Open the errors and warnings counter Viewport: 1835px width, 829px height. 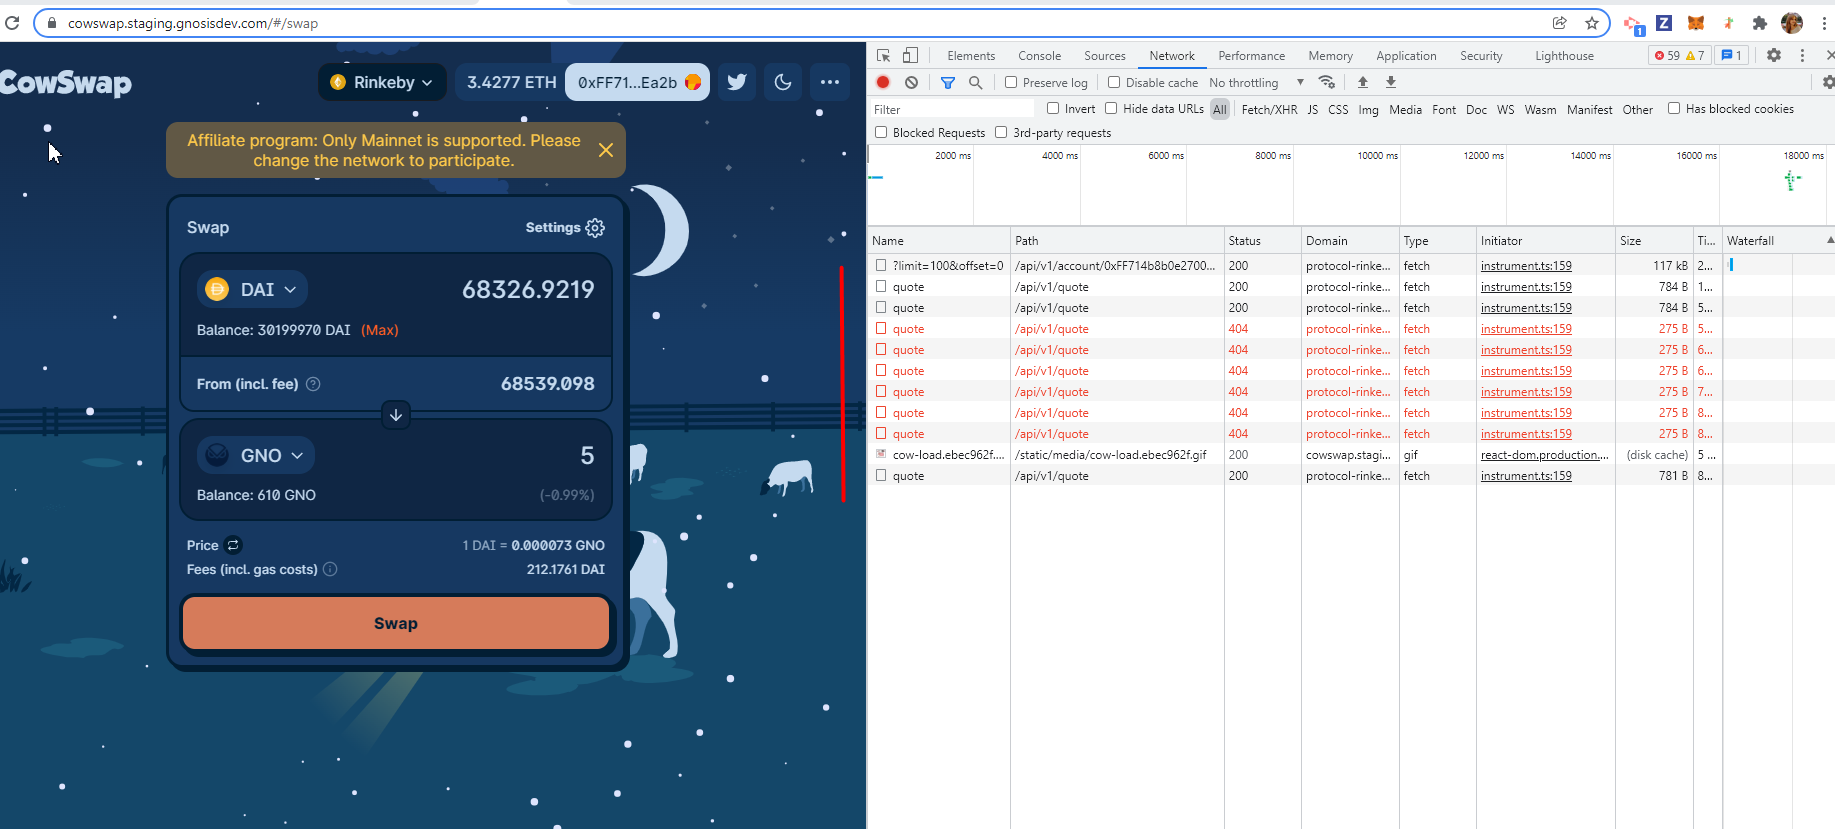click(x=1680, y=56)
